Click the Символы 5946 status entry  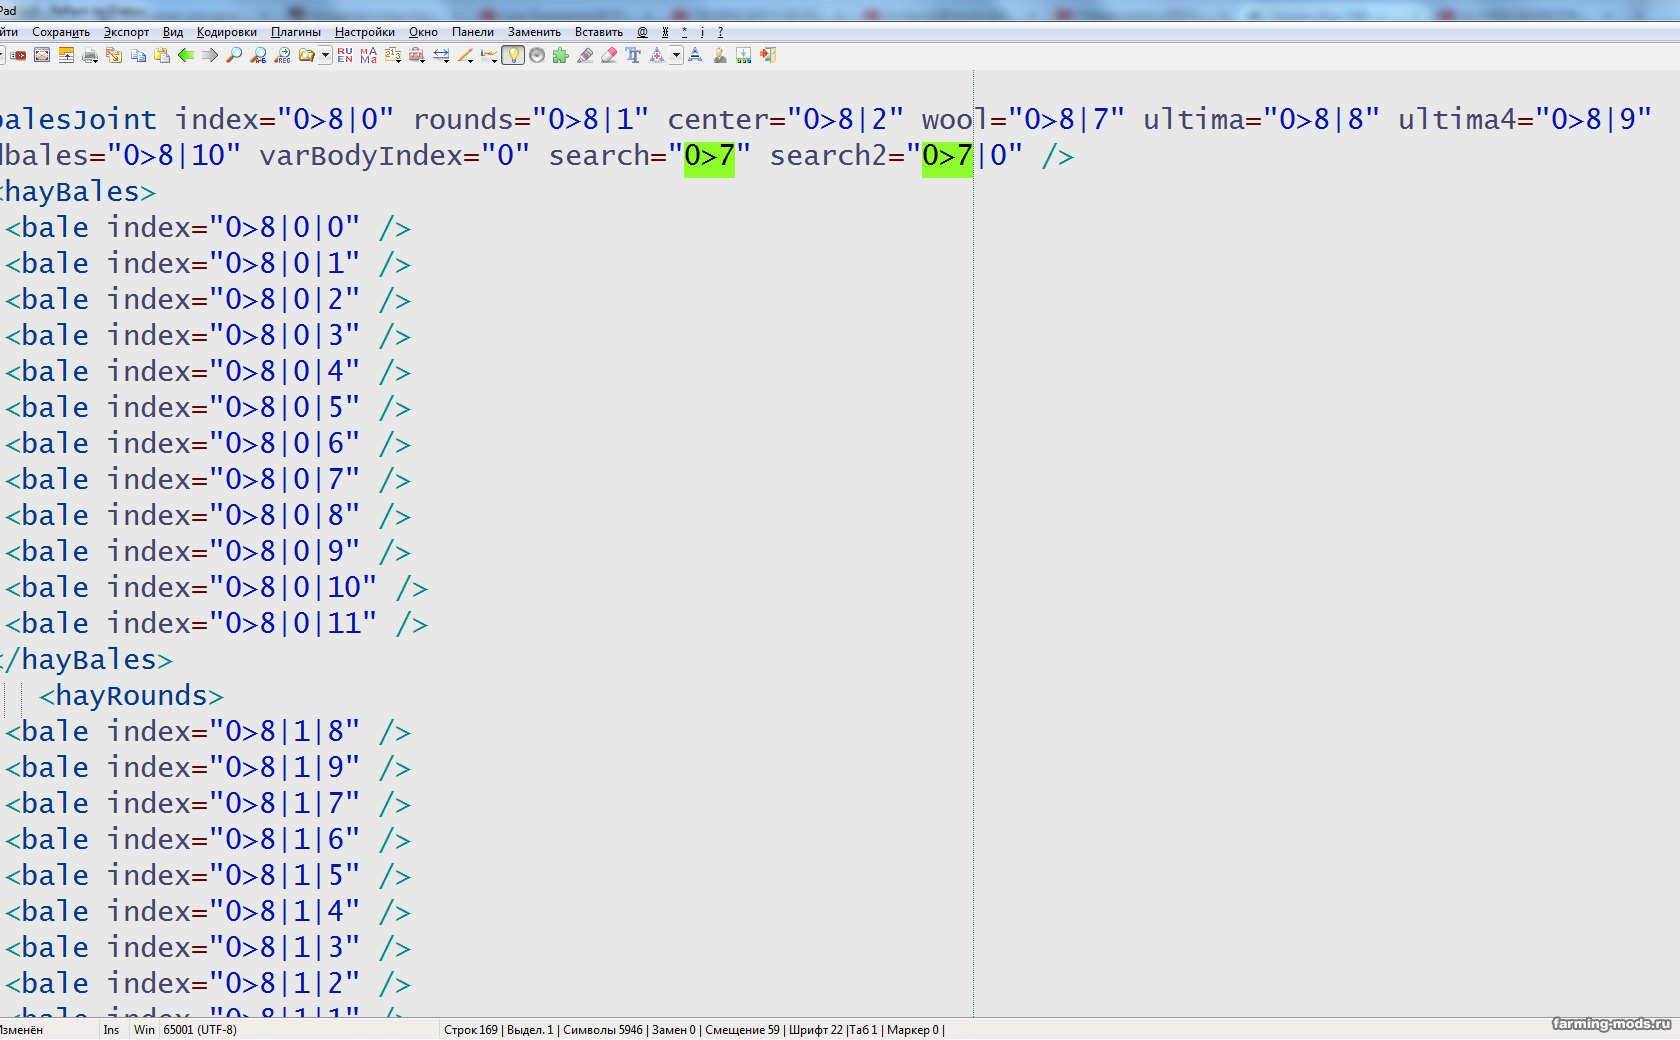(602, 1029)
